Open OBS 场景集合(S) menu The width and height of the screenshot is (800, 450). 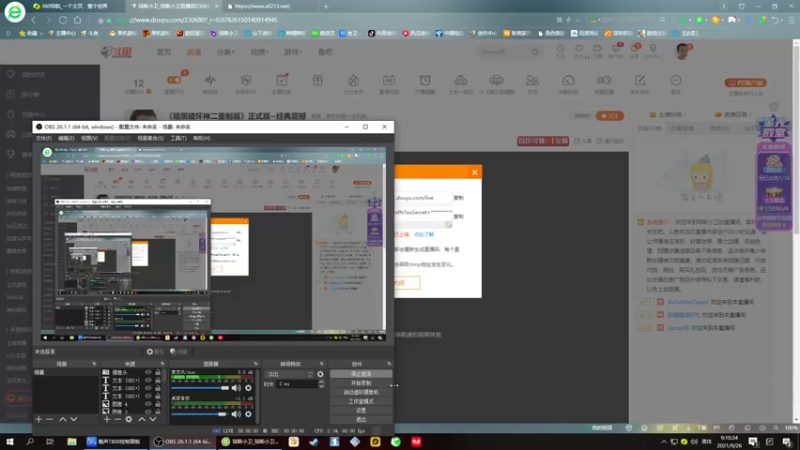pos(151,138)
